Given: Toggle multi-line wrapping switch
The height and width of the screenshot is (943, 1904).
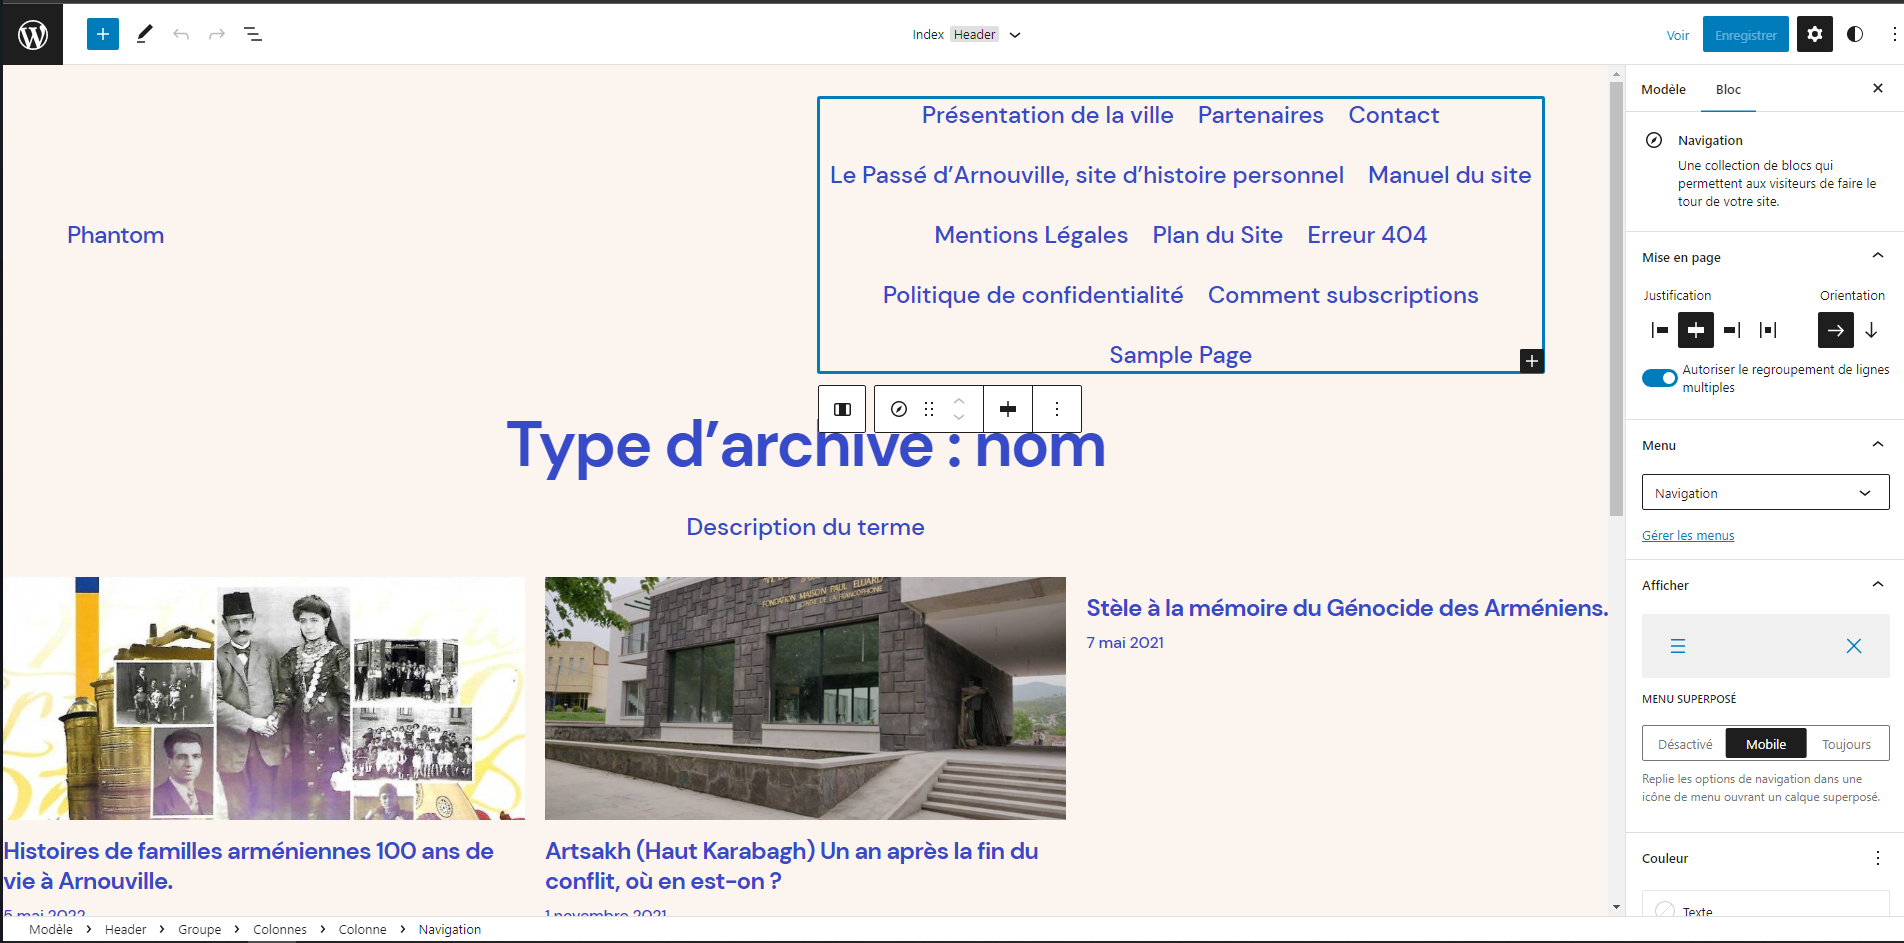Looking at the screenshot, I should (1660, 378).
